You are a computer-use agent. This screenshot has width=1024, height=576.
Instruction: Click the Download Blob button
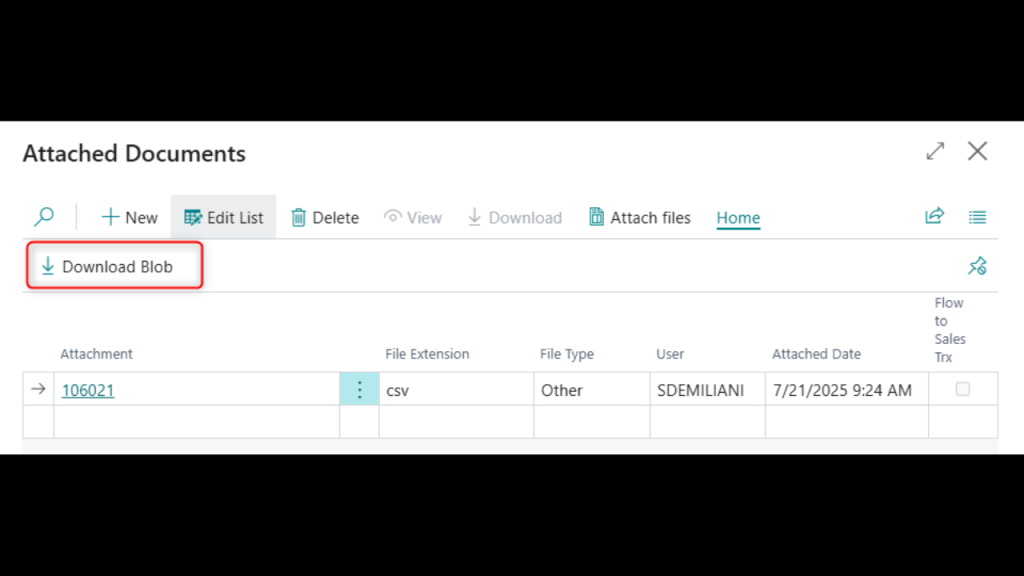coord(115,267)
